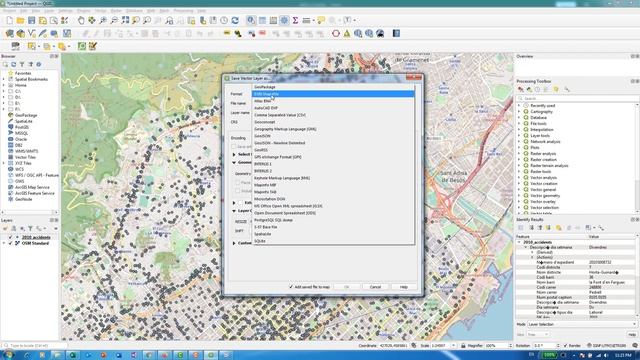640x360 pixels.
Task: Expand Cartography group in Processing Toolbox
Action: tap(519, 111)
